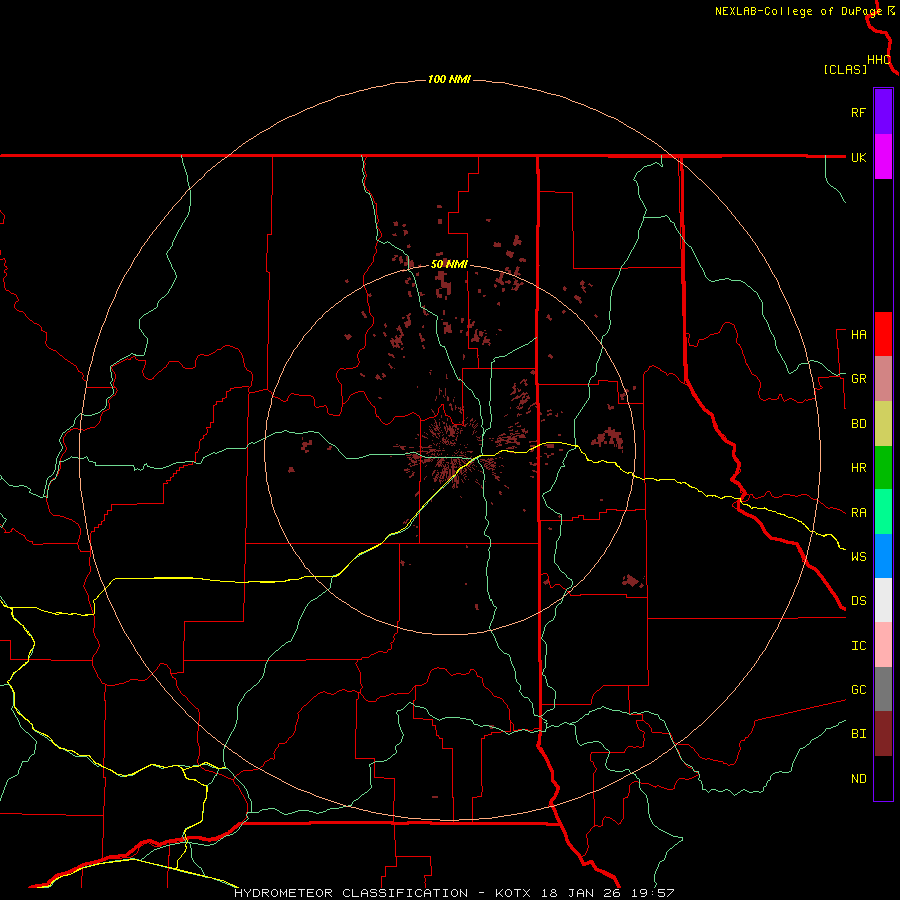Click the ND legend label
Screen dimensions: 900x900
coord(859,778)
